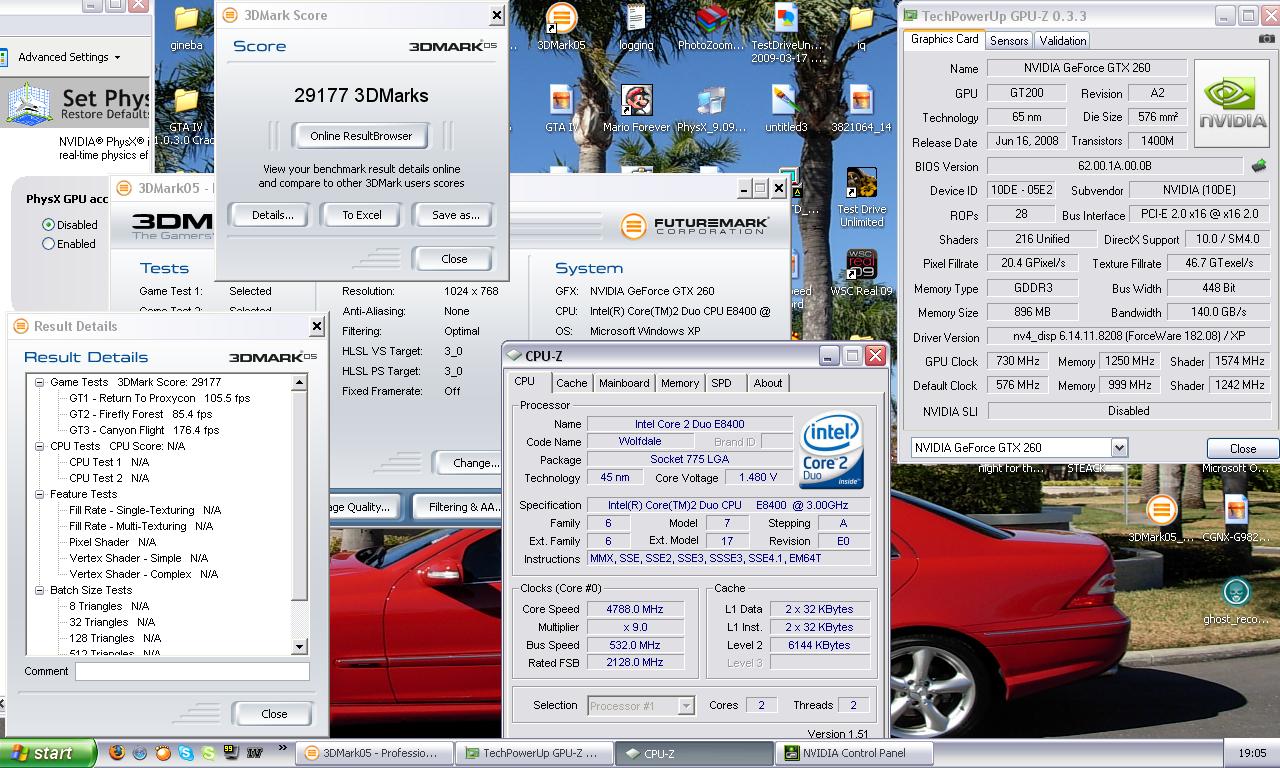Collapse the CPU Tests tree node
This screenshot has height=768, width=1280.
click(40, 446)
